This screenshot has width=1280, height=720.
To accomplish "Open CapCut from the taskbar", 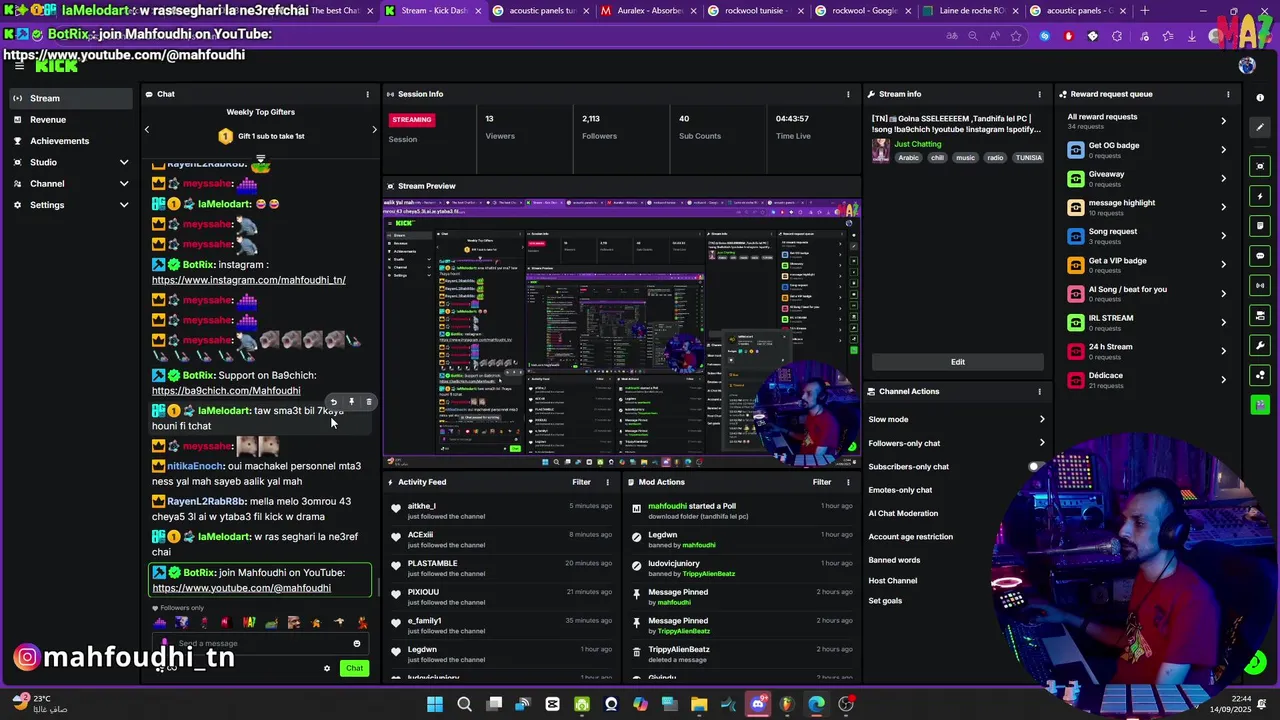I will [x=552, y=704].
